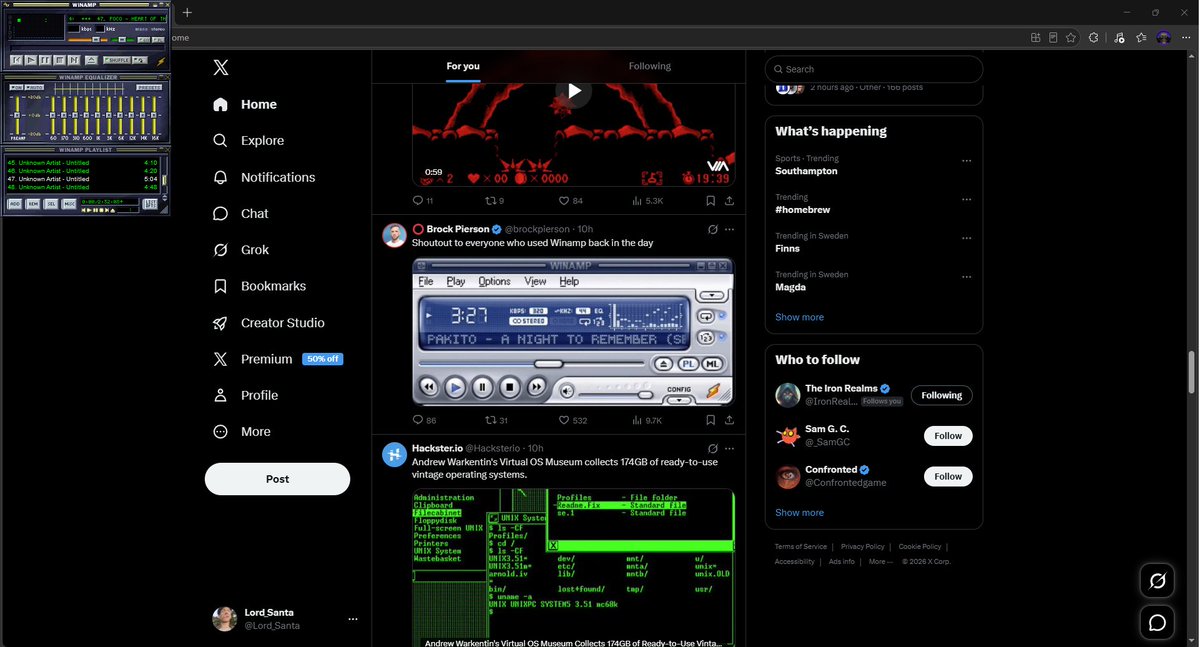Toggle Winamp repeat button beside Shuffle
The image size is (1200, 647).
click(139, 60)
